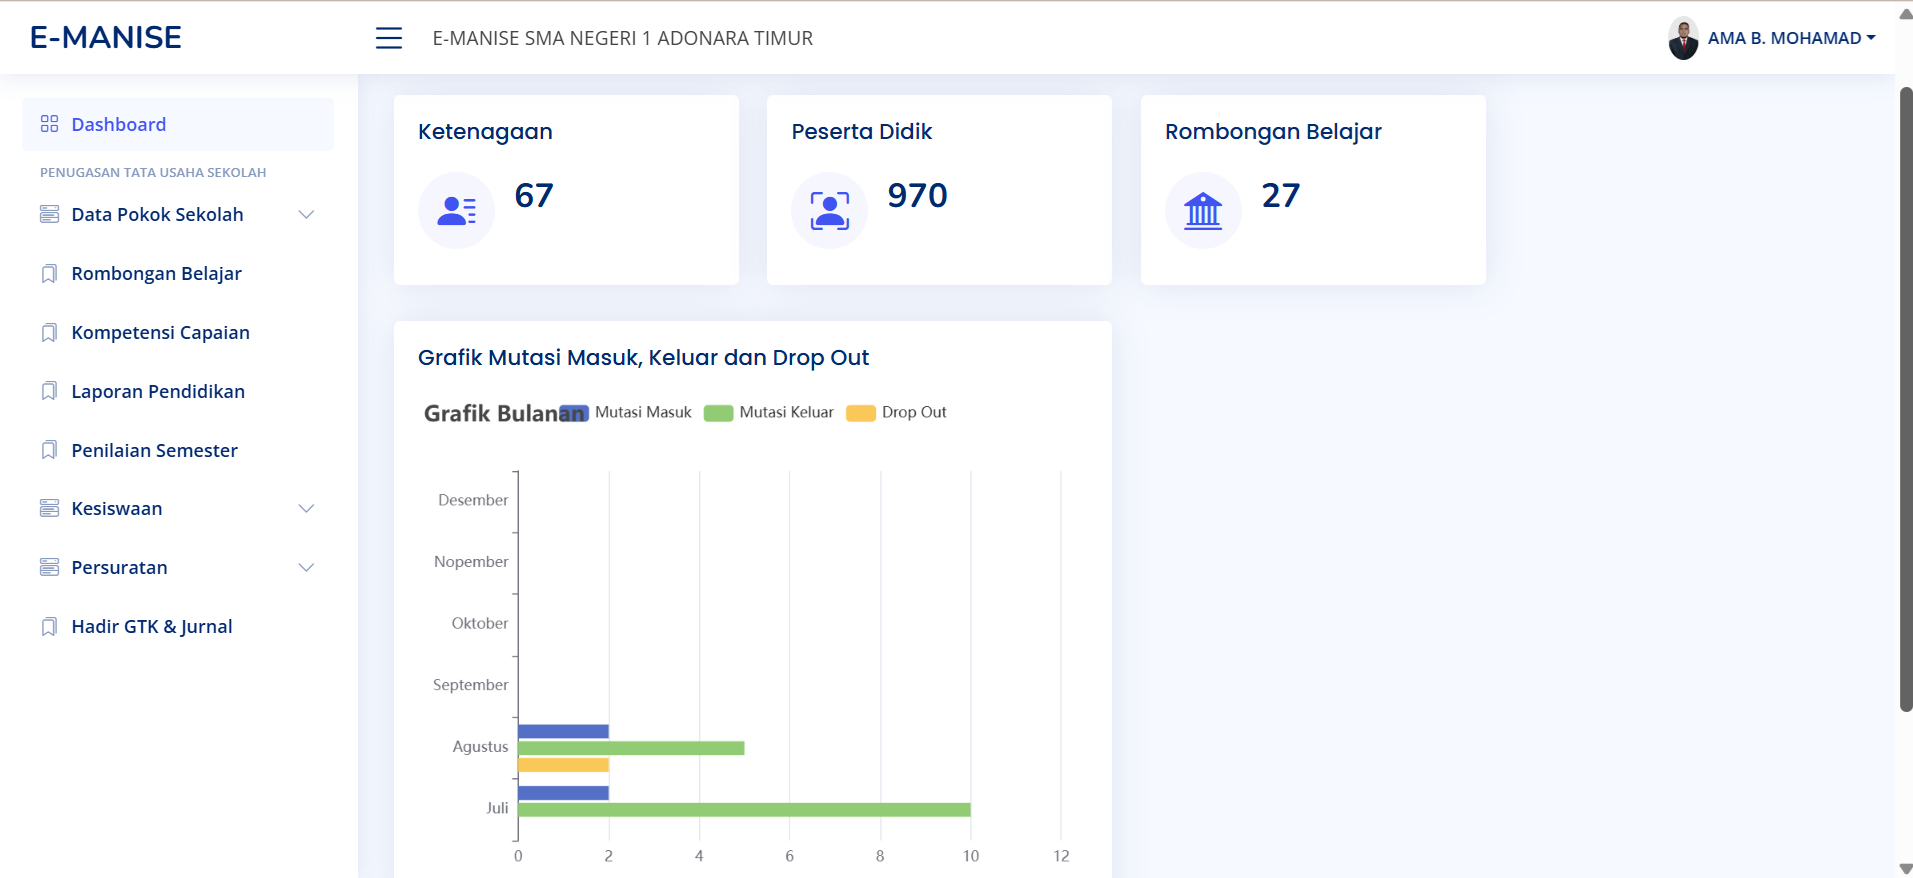This screenshot has height=878, width=1913.
Task: Click the user avatar photo
Action: coord(1683,38)
